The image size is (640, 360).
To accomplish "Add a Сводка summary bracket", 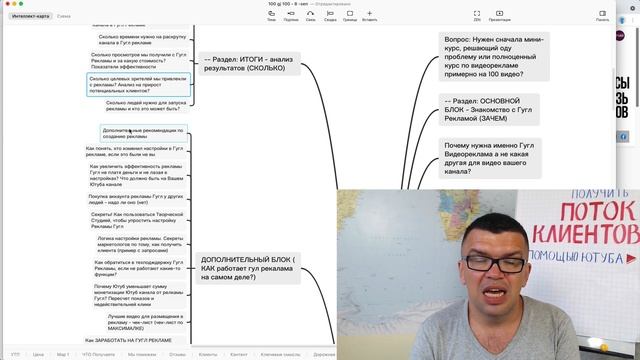I will point(330,16).
